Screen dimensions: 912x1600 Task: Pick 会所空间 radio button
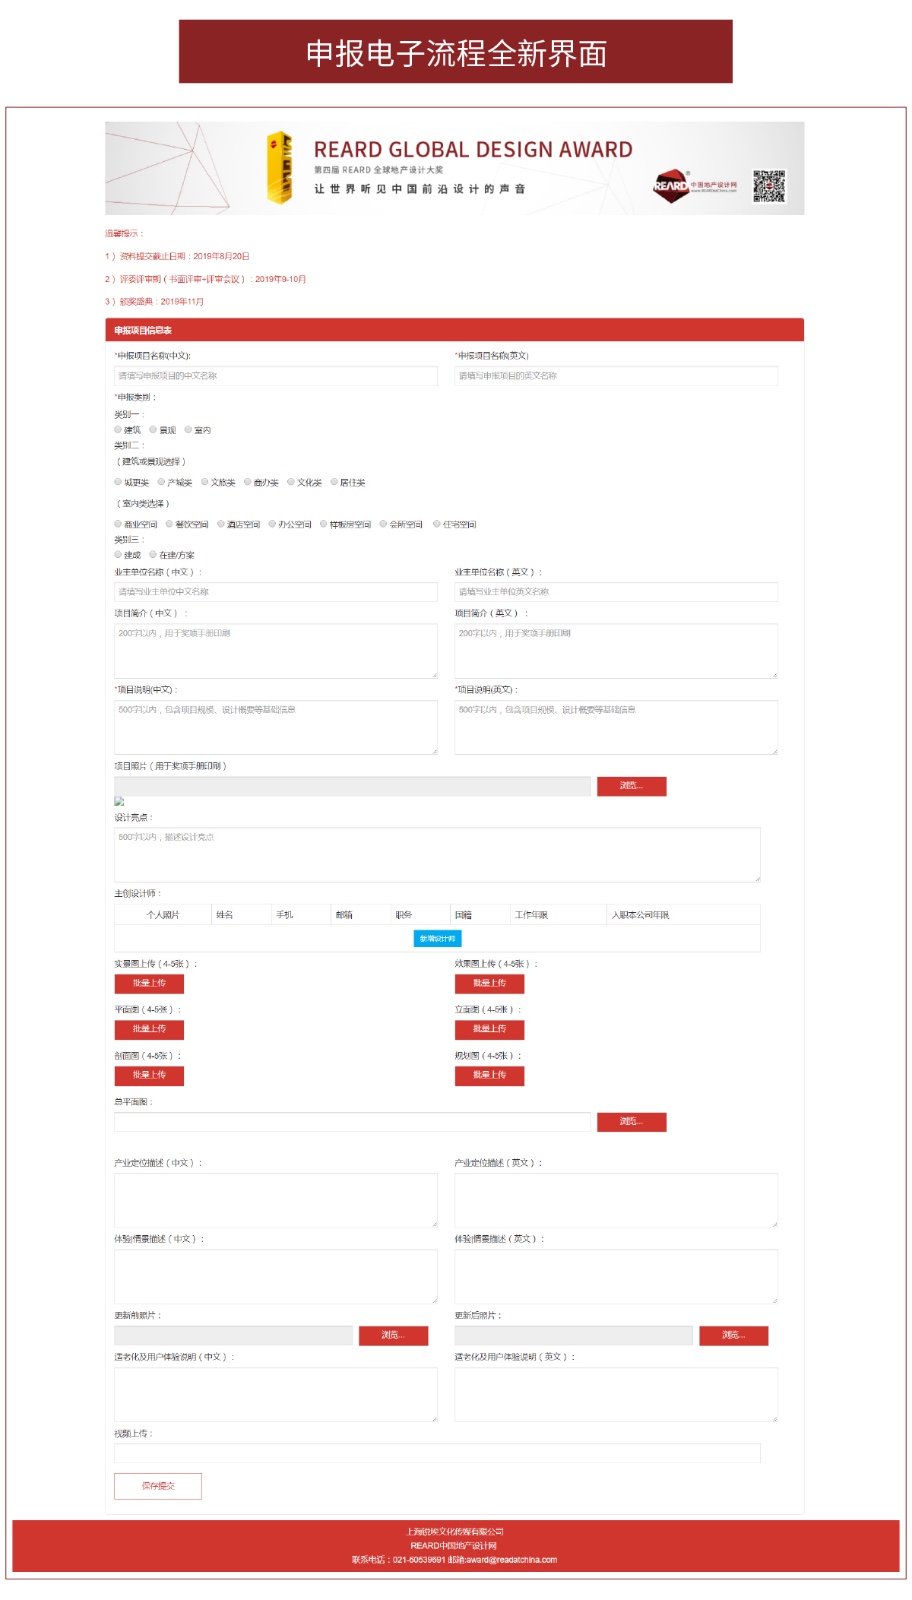pyautogui.click(x=383, y=524)
